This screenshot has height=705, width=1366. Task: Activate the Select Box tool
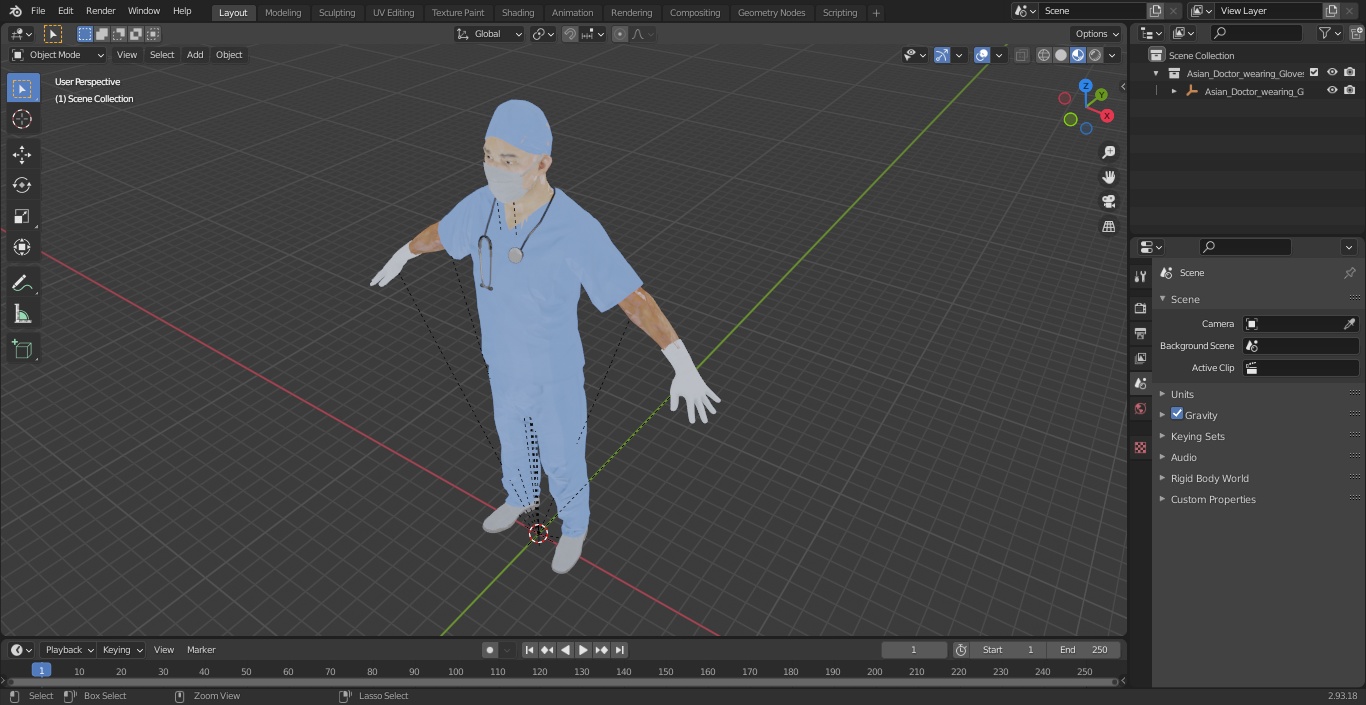tap(22, 88)
